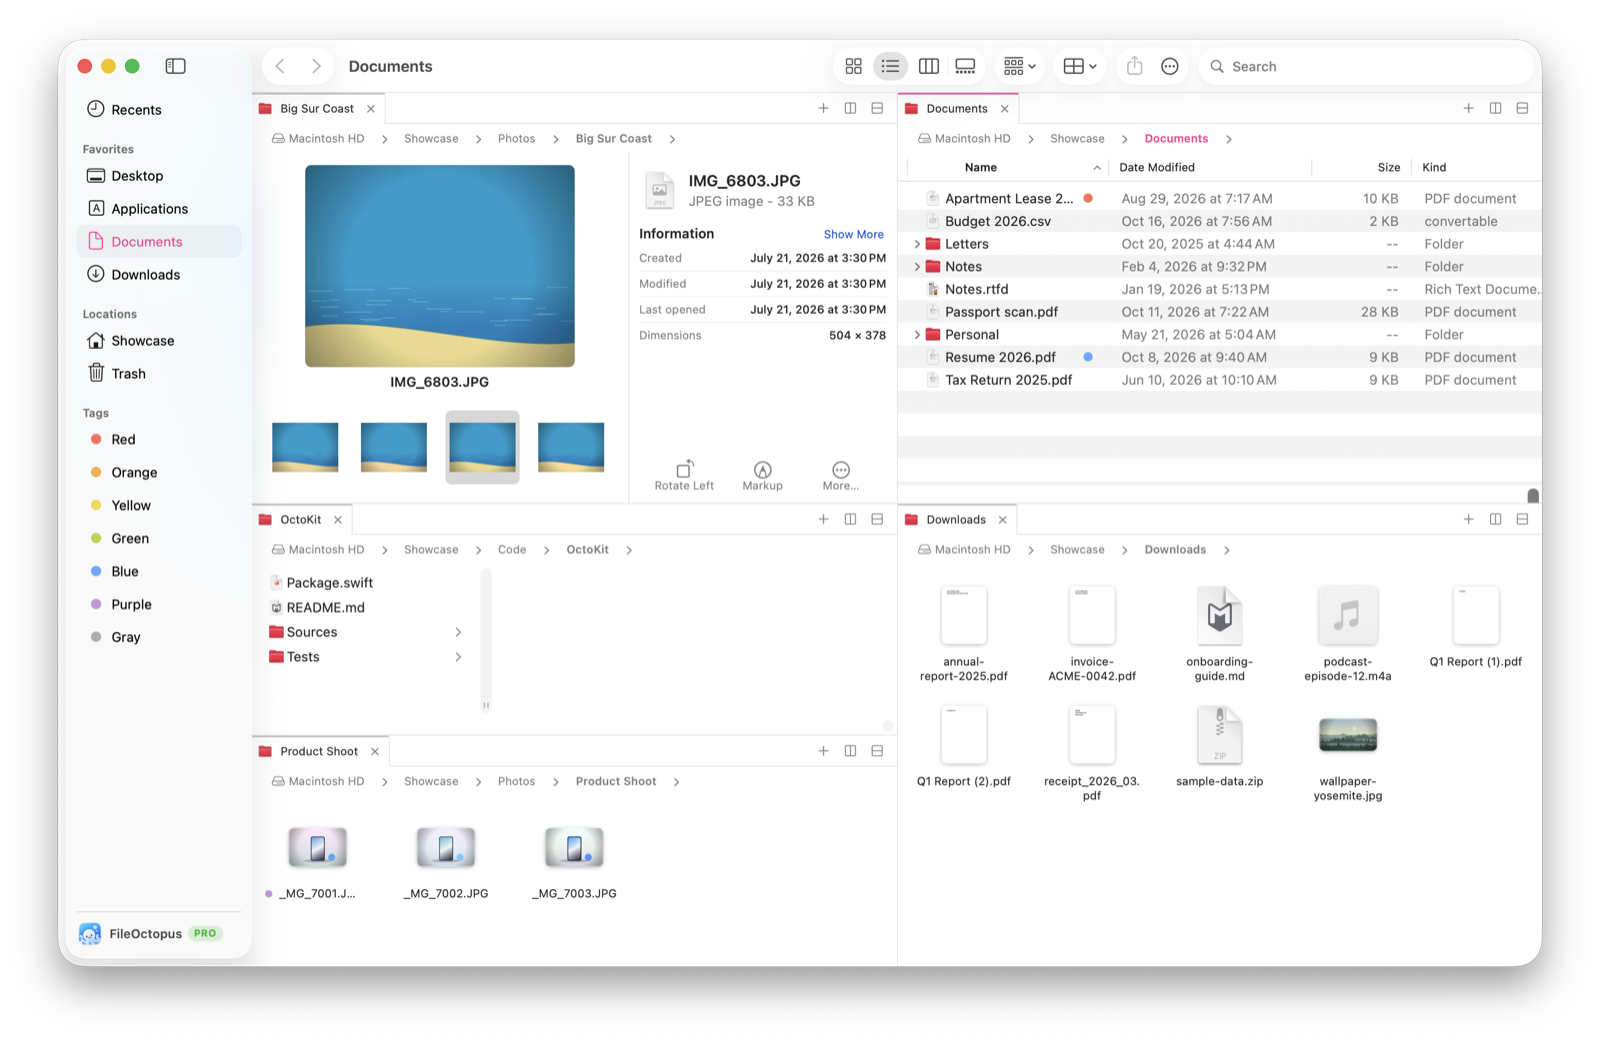Click the More… preview action
The image size is (1600, 1043).
[x=840, y=475]
